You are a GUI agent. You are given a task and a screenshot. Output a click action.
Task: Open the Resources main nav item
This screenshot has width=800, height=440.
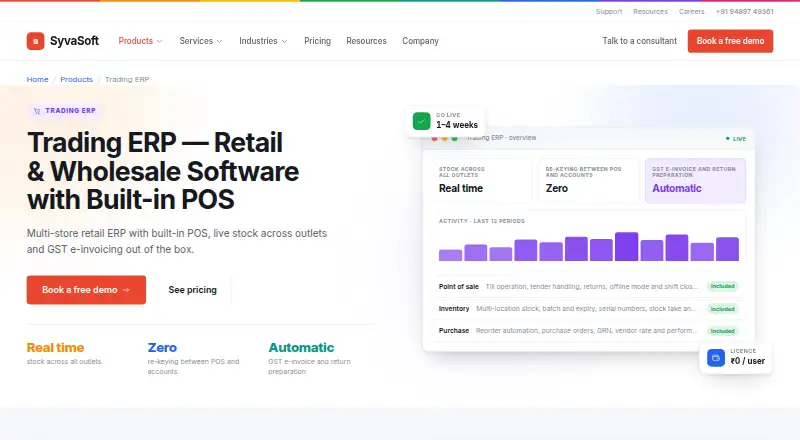(x=366, y=41)
